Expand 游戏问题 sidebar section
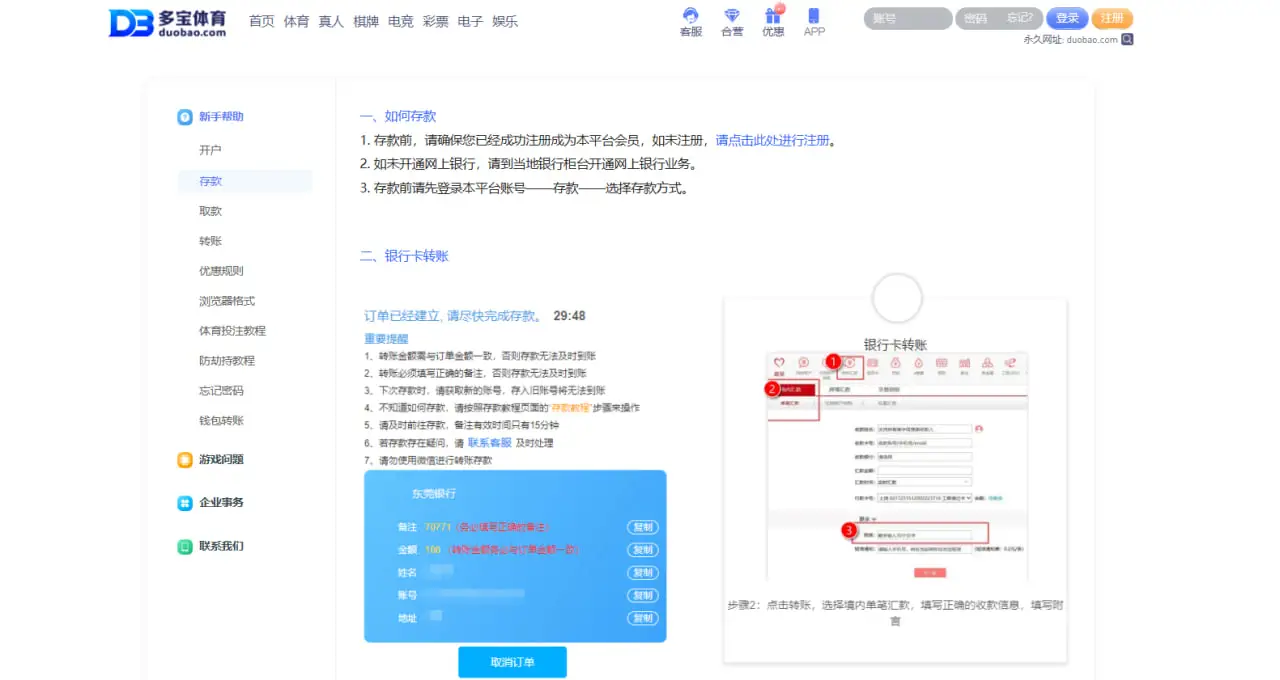The width and height of the screenshot is (1280, 680). (221, 460)
